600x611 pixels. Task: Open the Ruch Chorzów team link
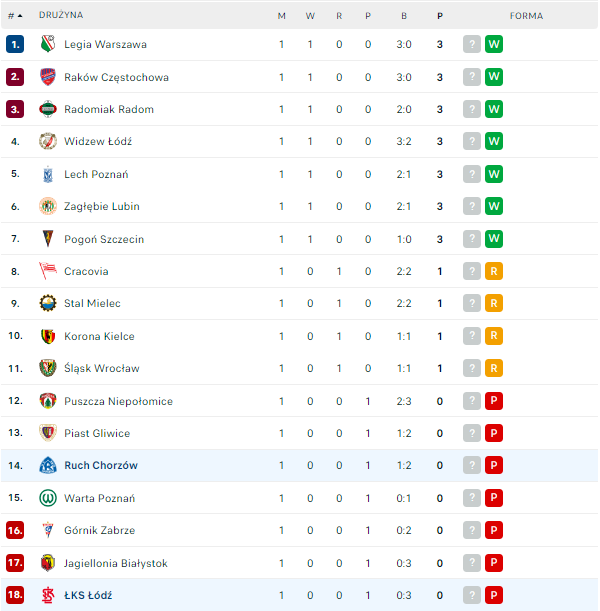[x=100, y=466]
